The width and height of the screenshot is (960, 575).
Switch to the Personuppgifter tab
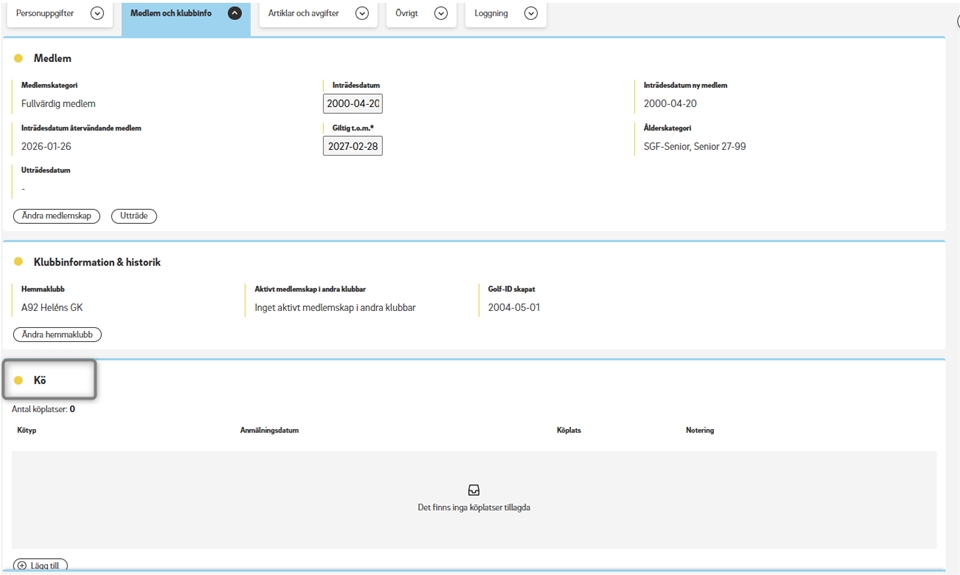[44, 13]
